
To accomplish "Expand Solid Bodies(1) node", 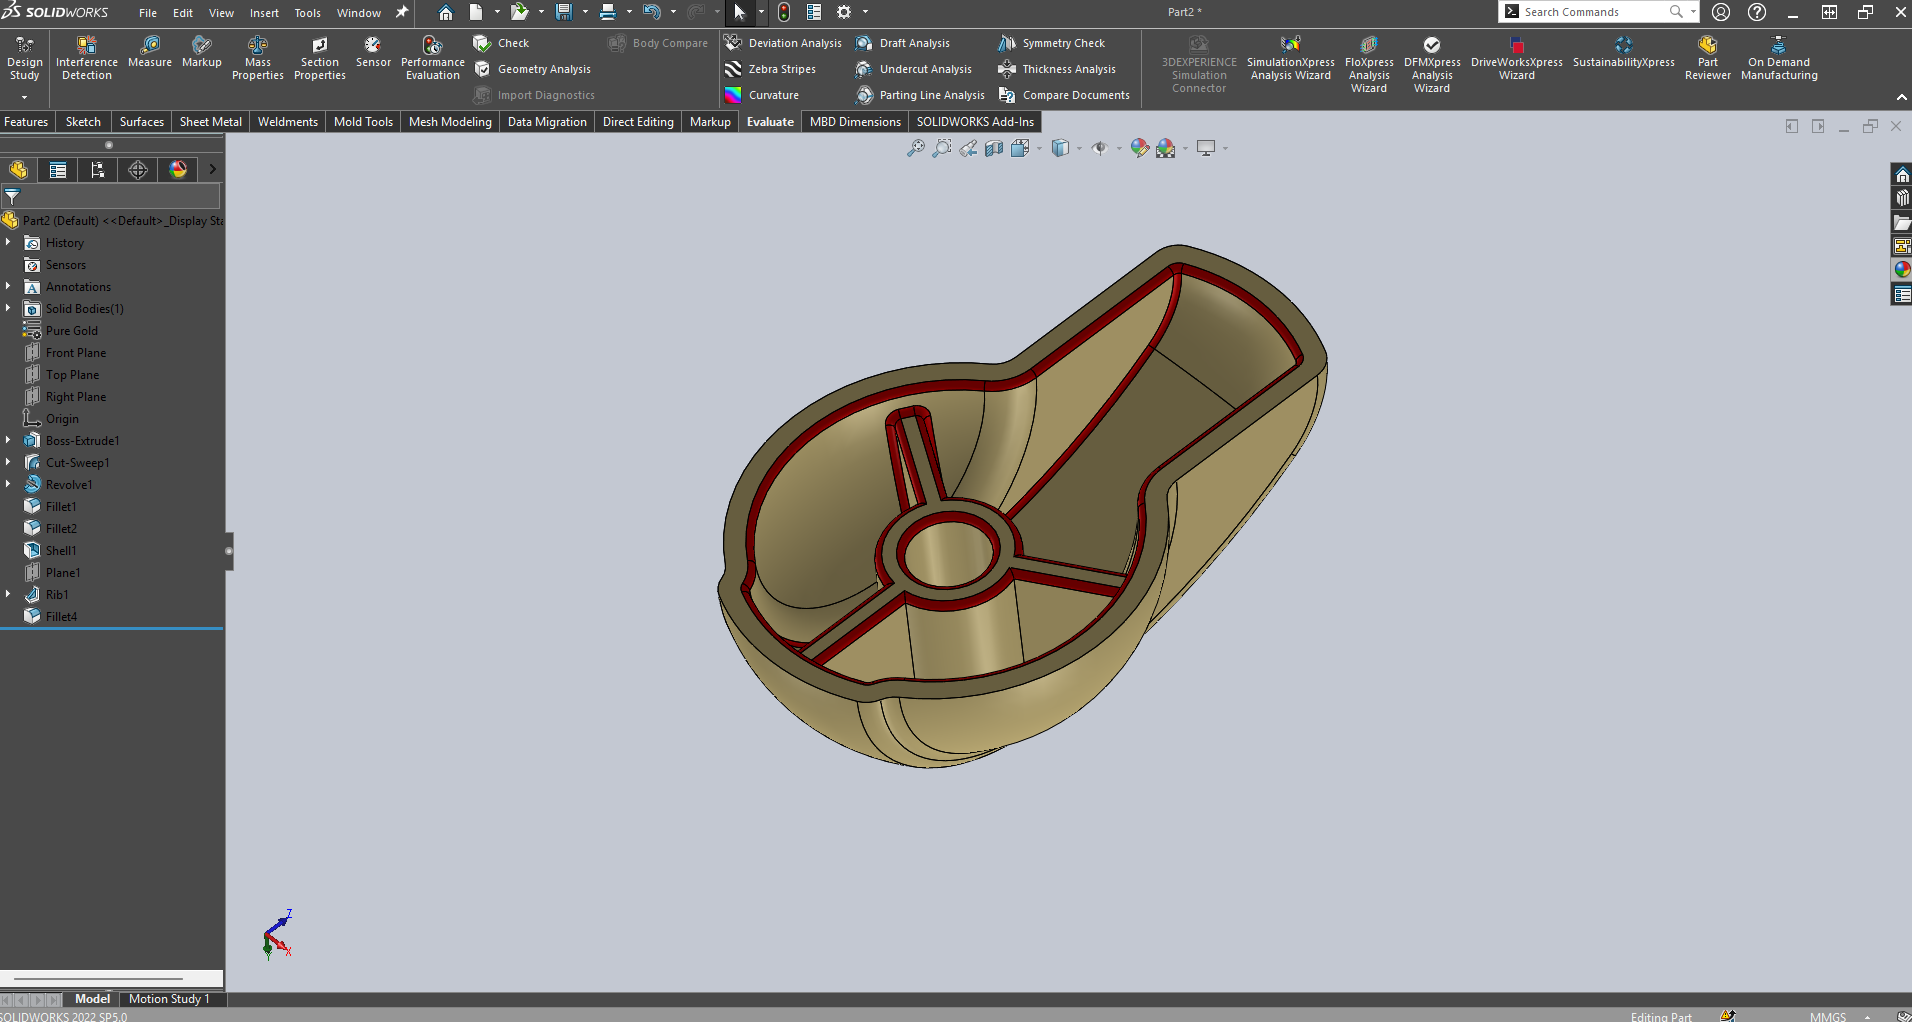I will pos(8,308).
